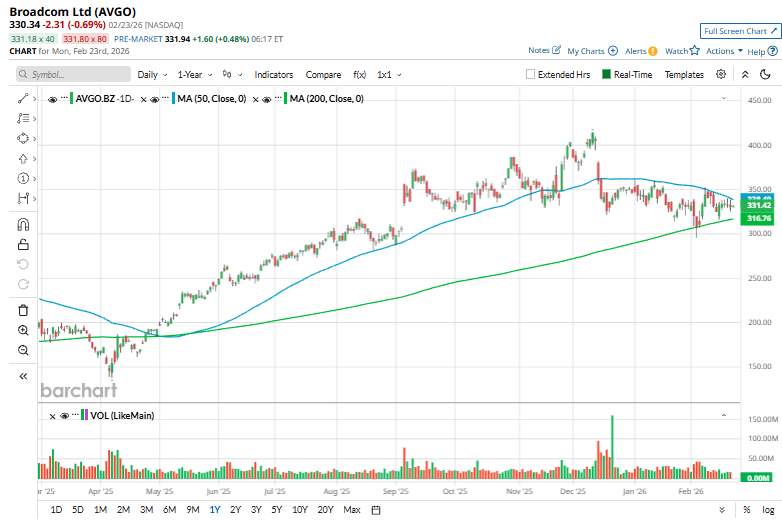The height and width of the screenshot is (520, 782).
Task: Collapse the volume pane
Action: click(x=724, y=415)
